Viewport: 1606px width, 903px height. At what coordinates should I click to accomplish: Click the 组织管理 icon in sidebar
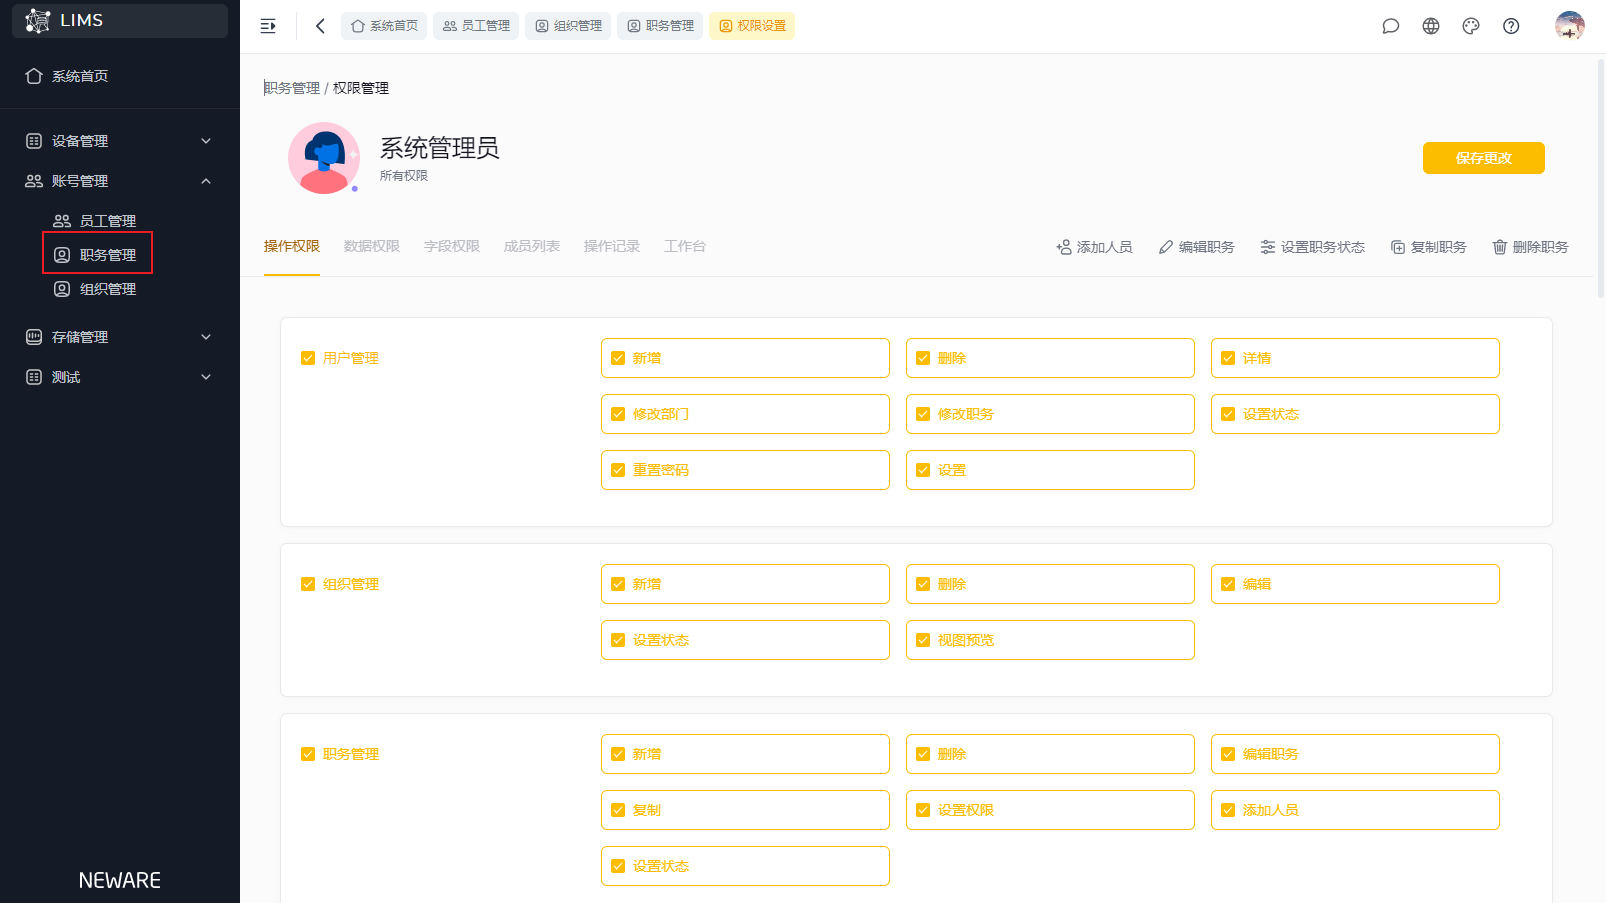tap(62, 289)
